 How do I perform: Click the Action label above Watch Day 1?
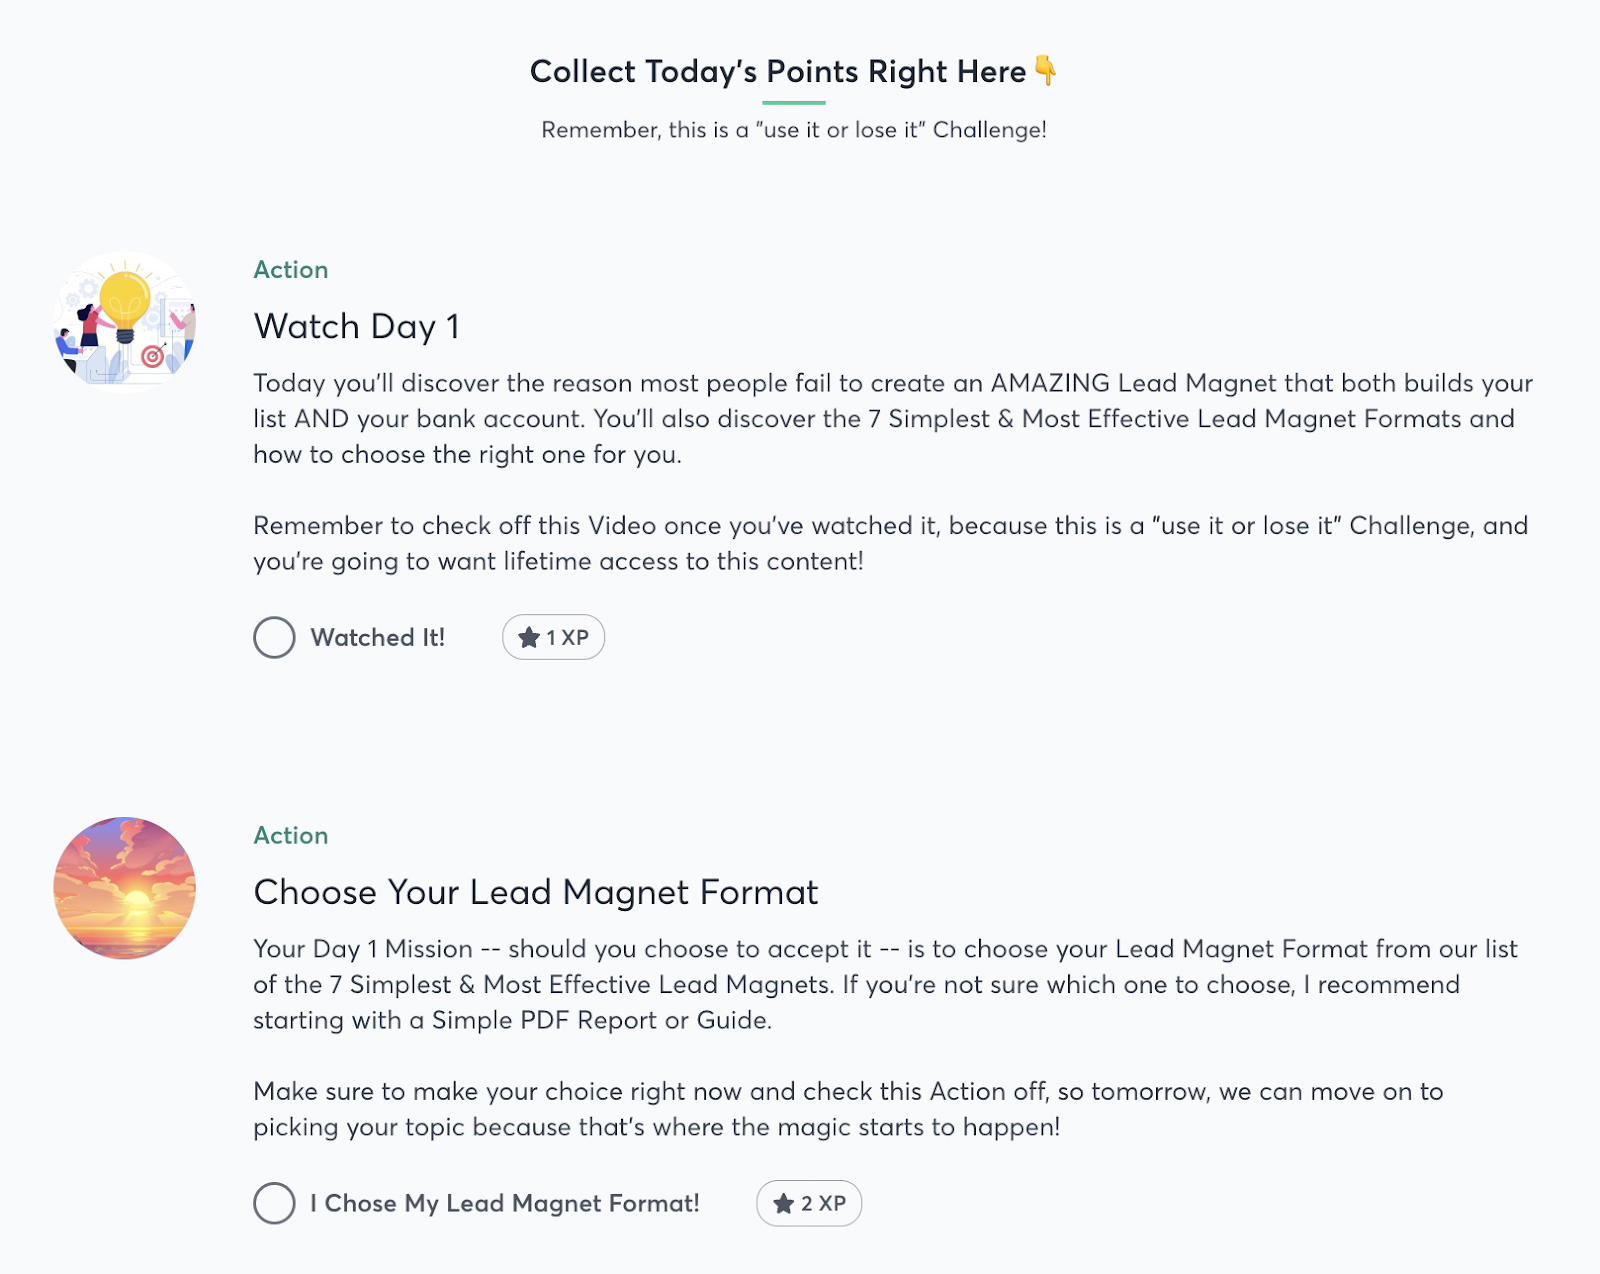click(291, 270)
